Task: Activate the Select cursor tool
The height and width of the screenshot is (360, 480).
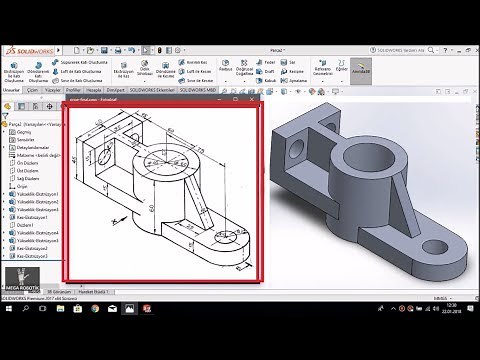Action: tap(146, 50)
